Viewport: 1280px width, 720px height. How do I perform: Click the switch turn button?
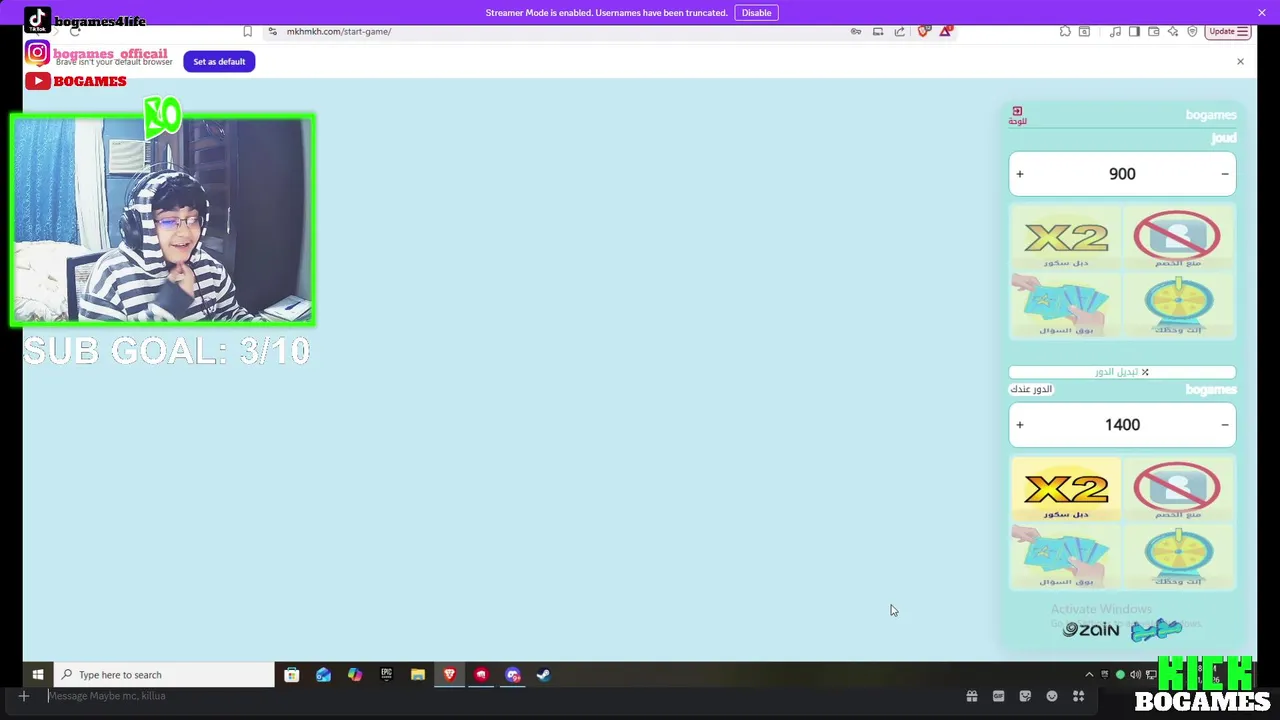click(1122, 372)
